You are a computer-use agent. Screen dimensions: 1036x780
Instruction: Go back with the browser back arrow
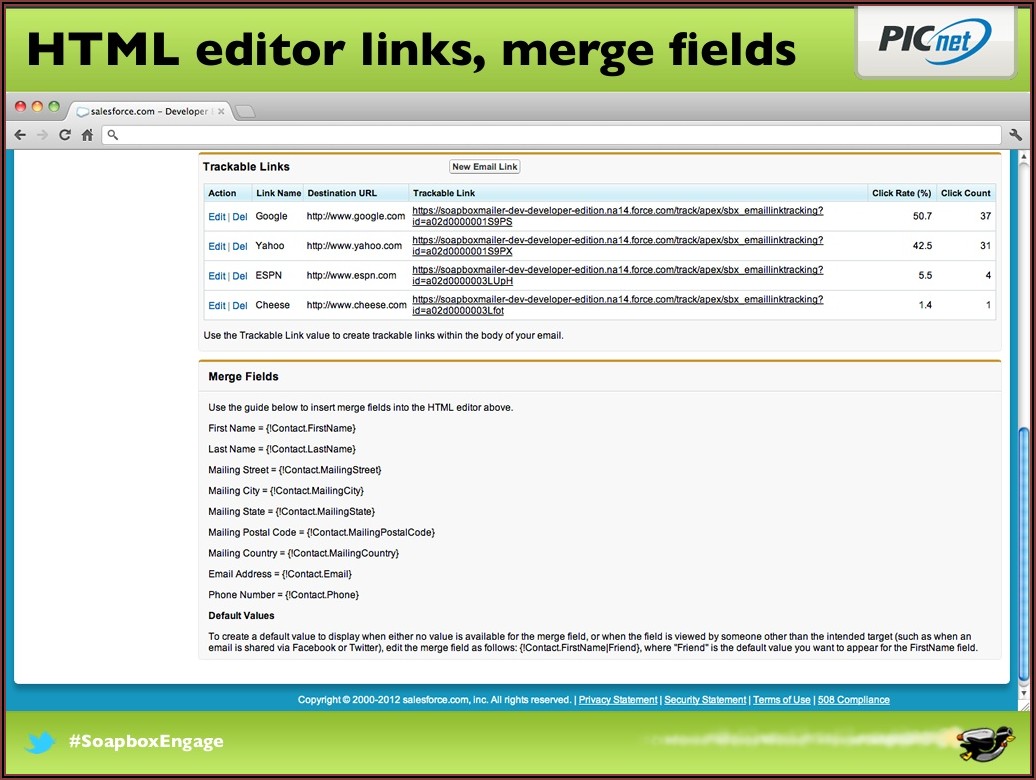[20, 135]
